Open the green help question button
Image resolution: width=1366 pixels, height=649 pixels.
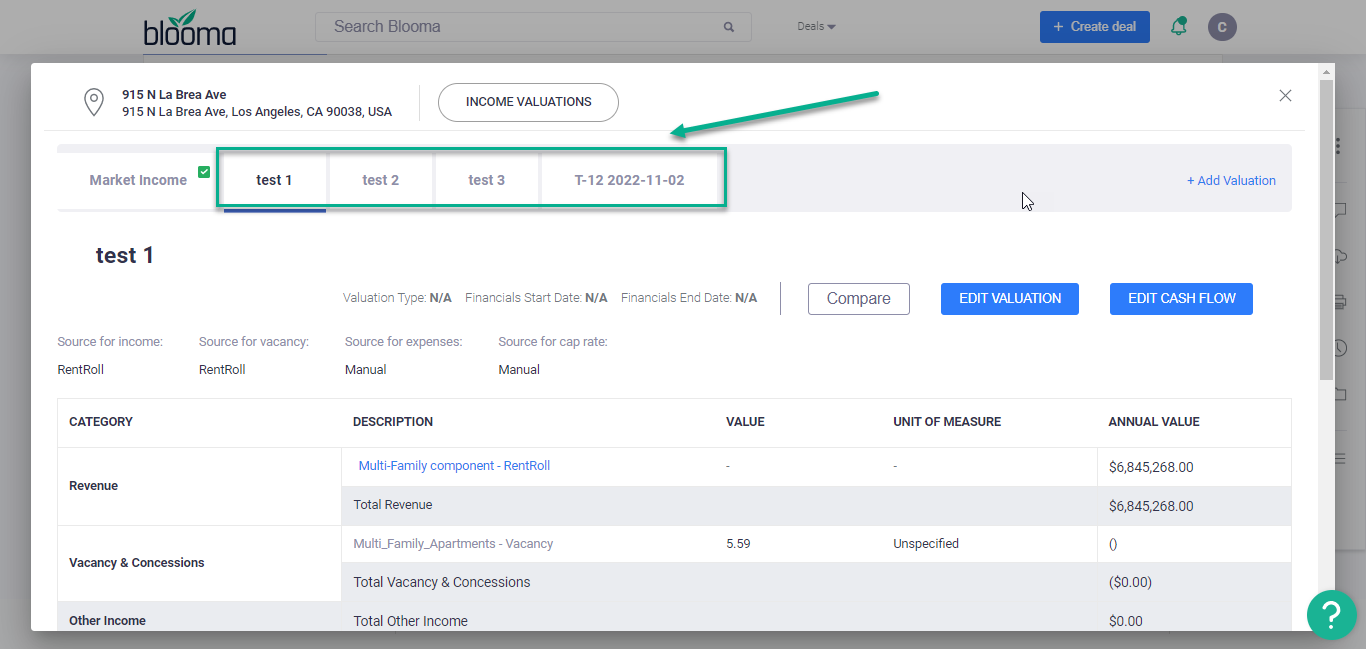point(1332,614)
